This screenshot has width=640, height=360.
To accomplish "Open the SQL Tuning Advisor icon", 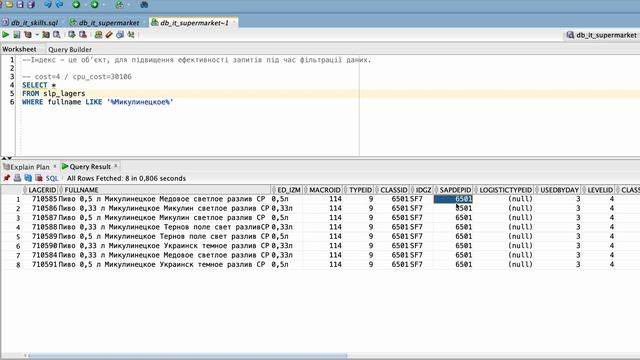I will (57, 35).
